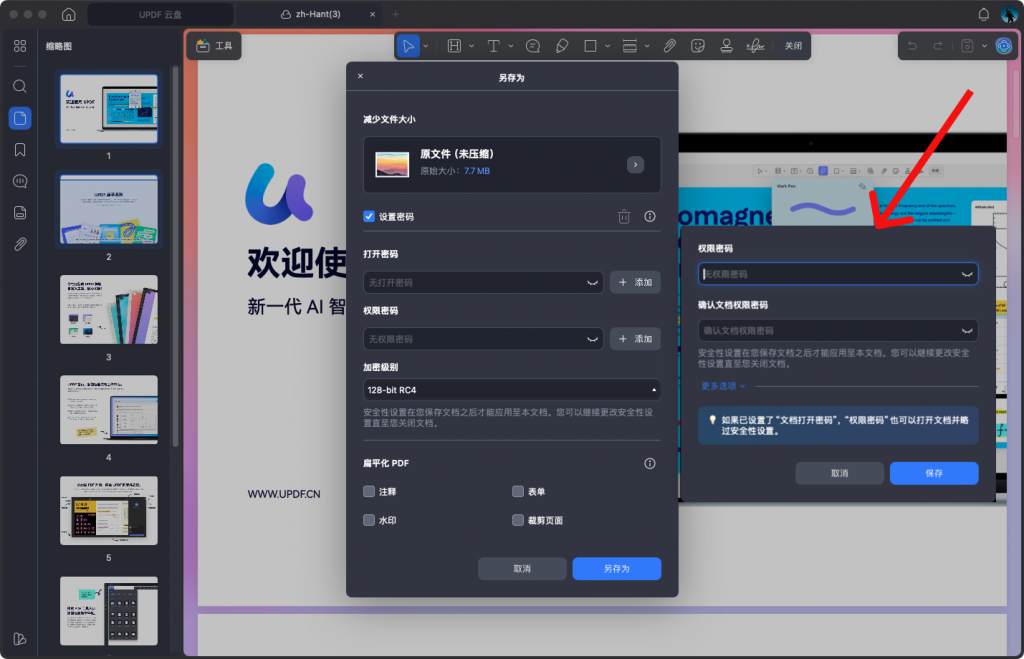
Task: Open the 工具 tools menu
Action: [x=214, y=46]
